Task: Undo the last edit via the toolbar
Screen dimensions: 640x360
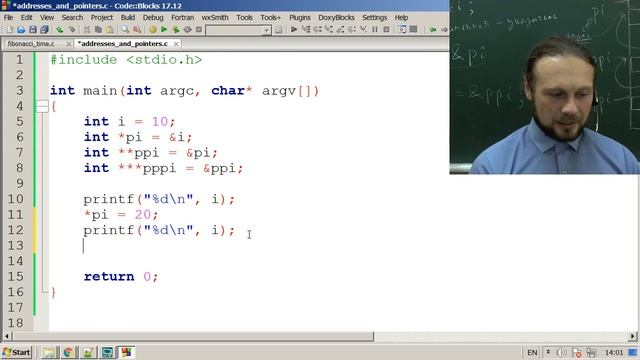Action: tap(60, 29)
